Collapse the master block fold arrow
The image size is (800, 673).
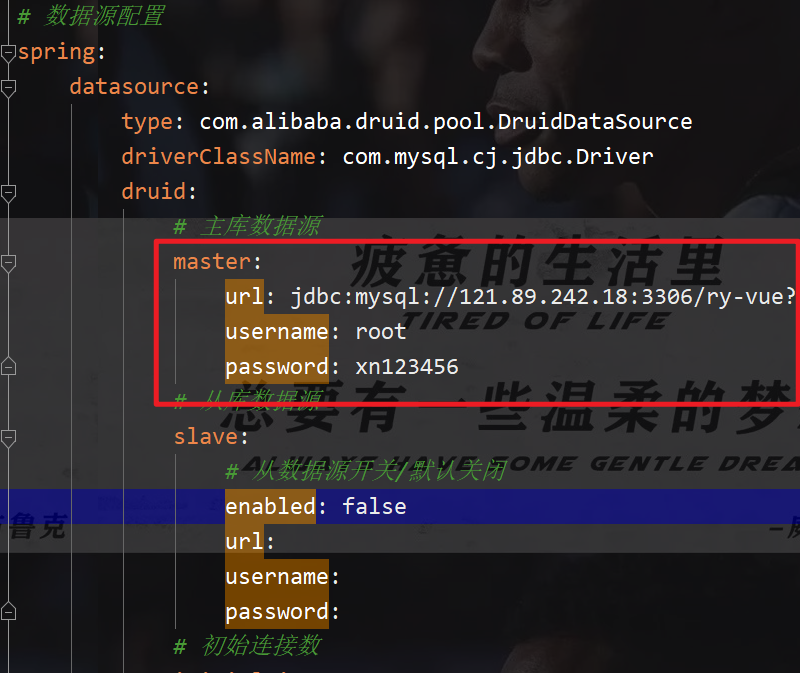[x=8, y=263]
